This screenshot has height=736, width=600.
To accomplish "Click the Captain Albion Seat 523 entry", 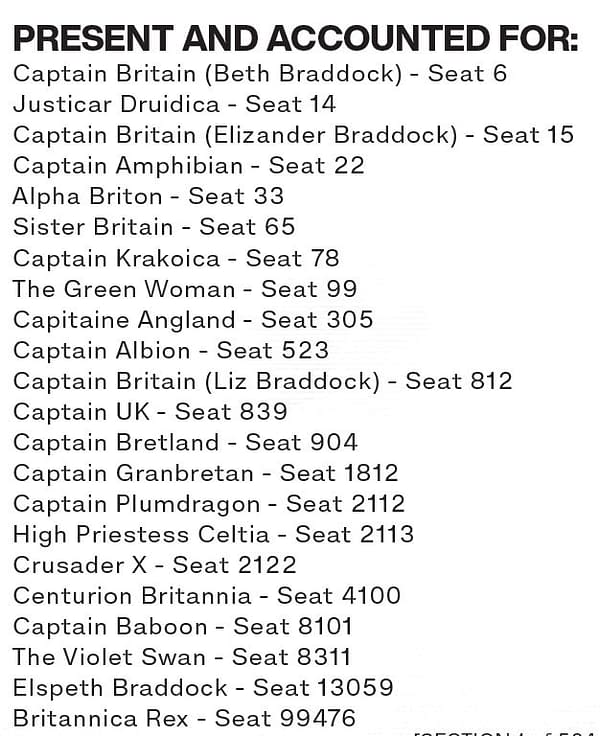I will [171, 350].
